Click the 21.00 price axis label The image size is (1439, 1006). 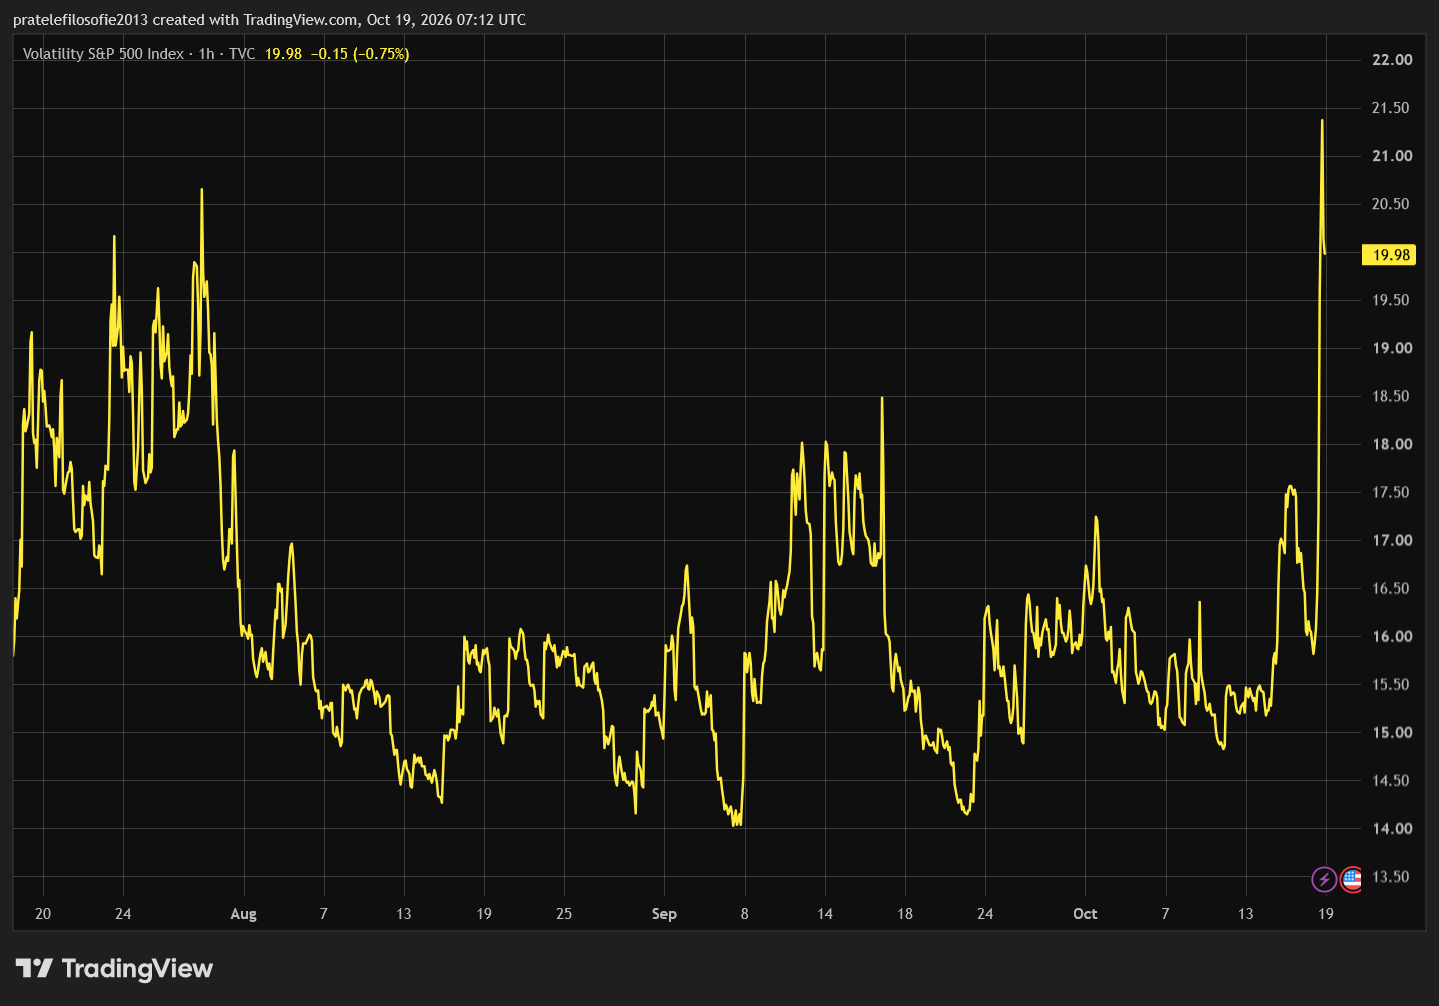(1392, 156)
